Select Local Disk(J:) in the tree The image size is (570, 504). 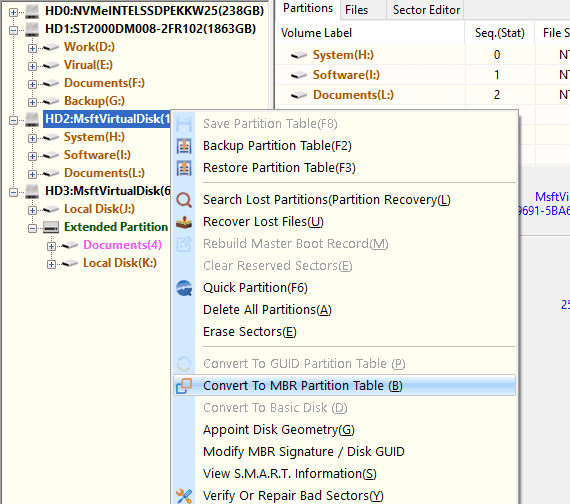pyautogui.click(x=99, y=209)
